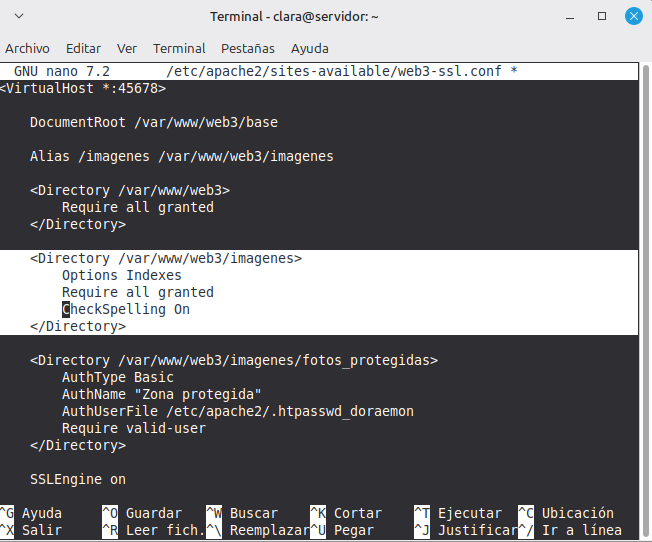The width and height of the screenshot is (652, 542).
Task: Open the Ayuda menu
Action: coord(310,48)
